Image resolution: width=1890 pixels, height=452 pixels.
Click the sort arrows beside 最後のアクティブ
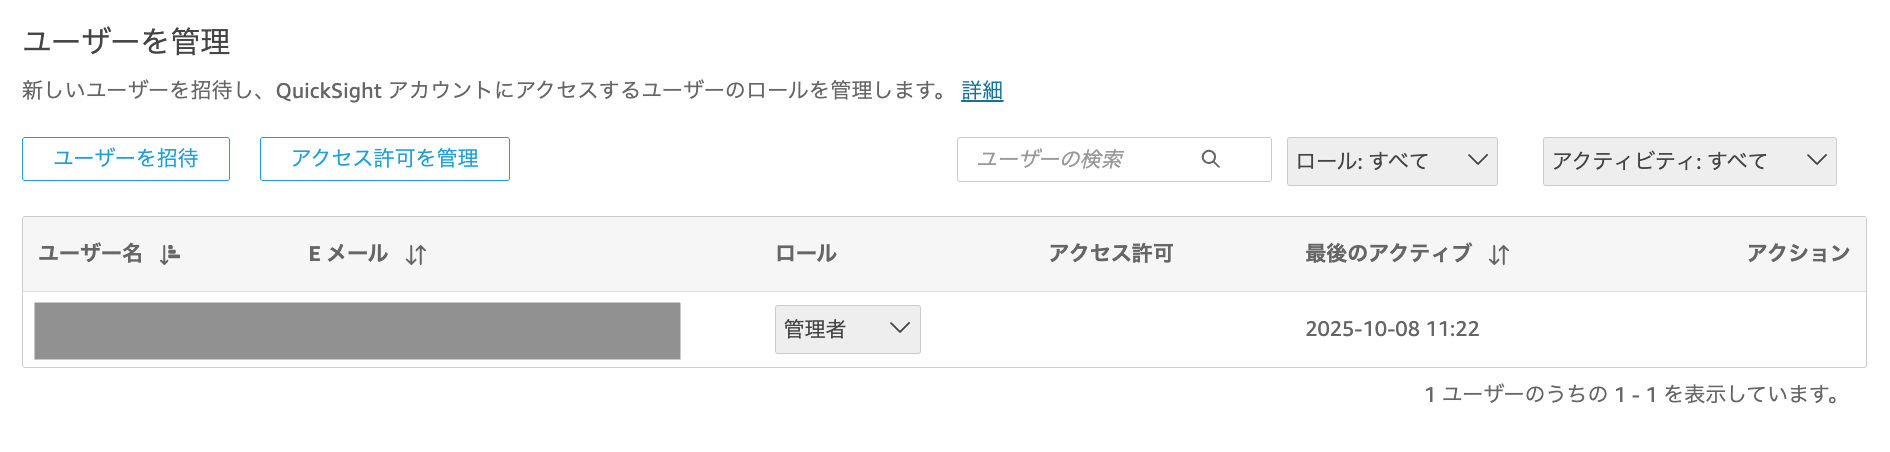(x=1498, y=255)
